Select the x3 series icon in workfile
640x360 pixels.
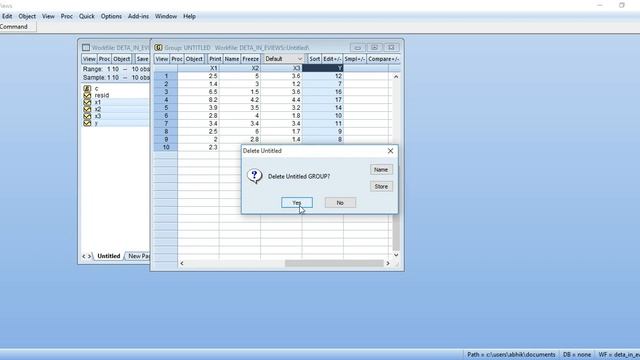[x=87, y=116]
